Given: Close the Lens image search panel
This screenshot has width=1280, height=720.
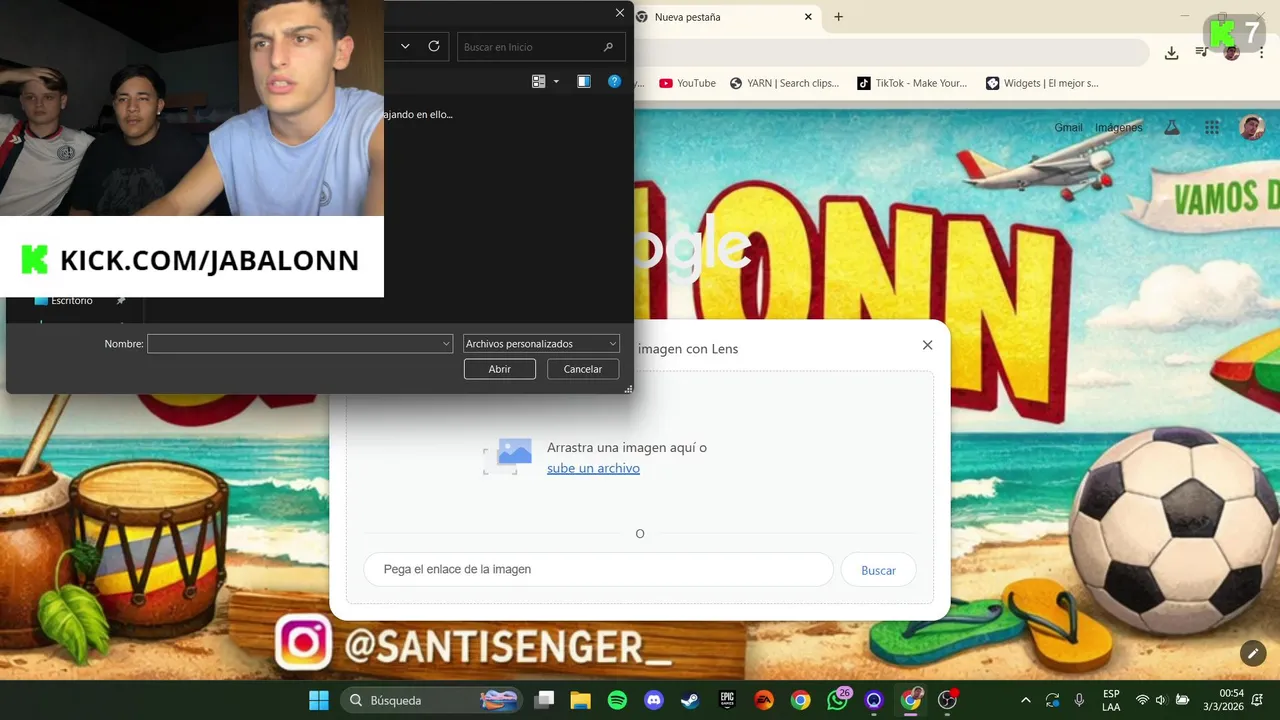Looking at the screenshot, I should click(x=927, y=345).
